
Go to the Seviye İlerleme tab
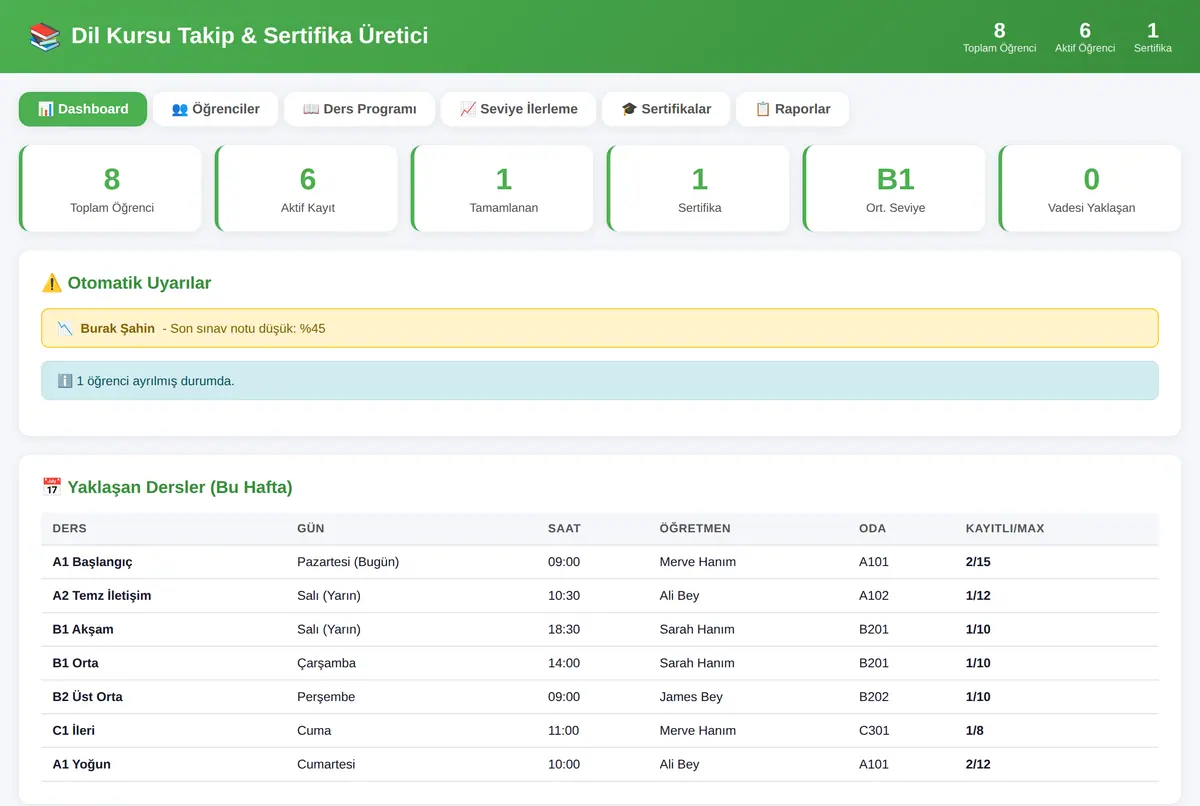point(518,109)
